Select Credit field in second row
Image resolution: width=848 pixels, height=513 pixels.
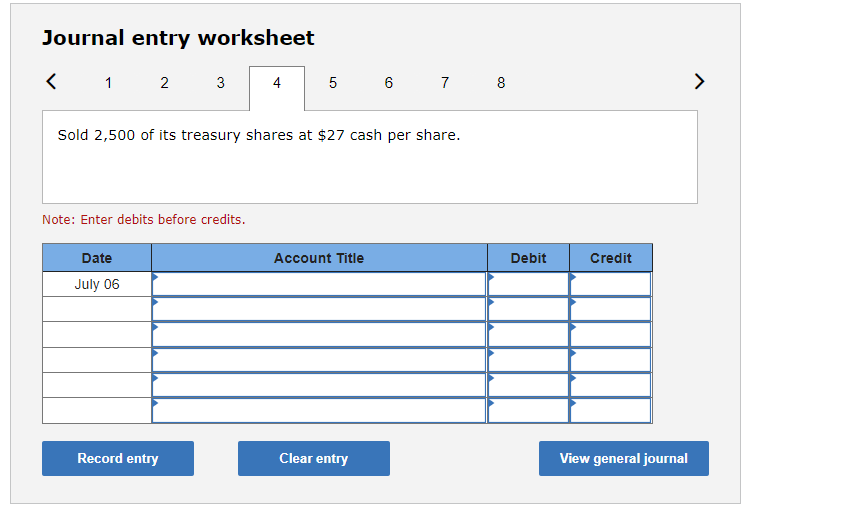(x=611, y=309)
